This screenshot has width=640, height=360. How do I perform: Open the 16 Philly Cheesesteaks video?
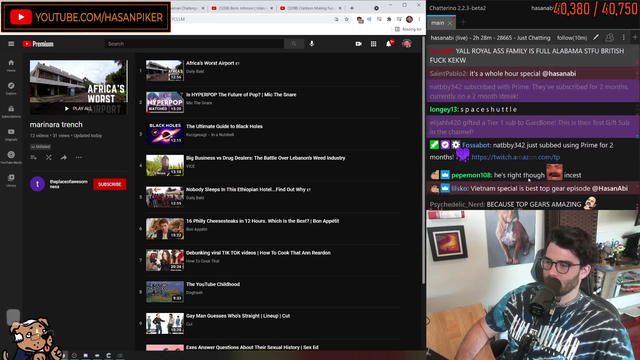(x=262, y=221)
